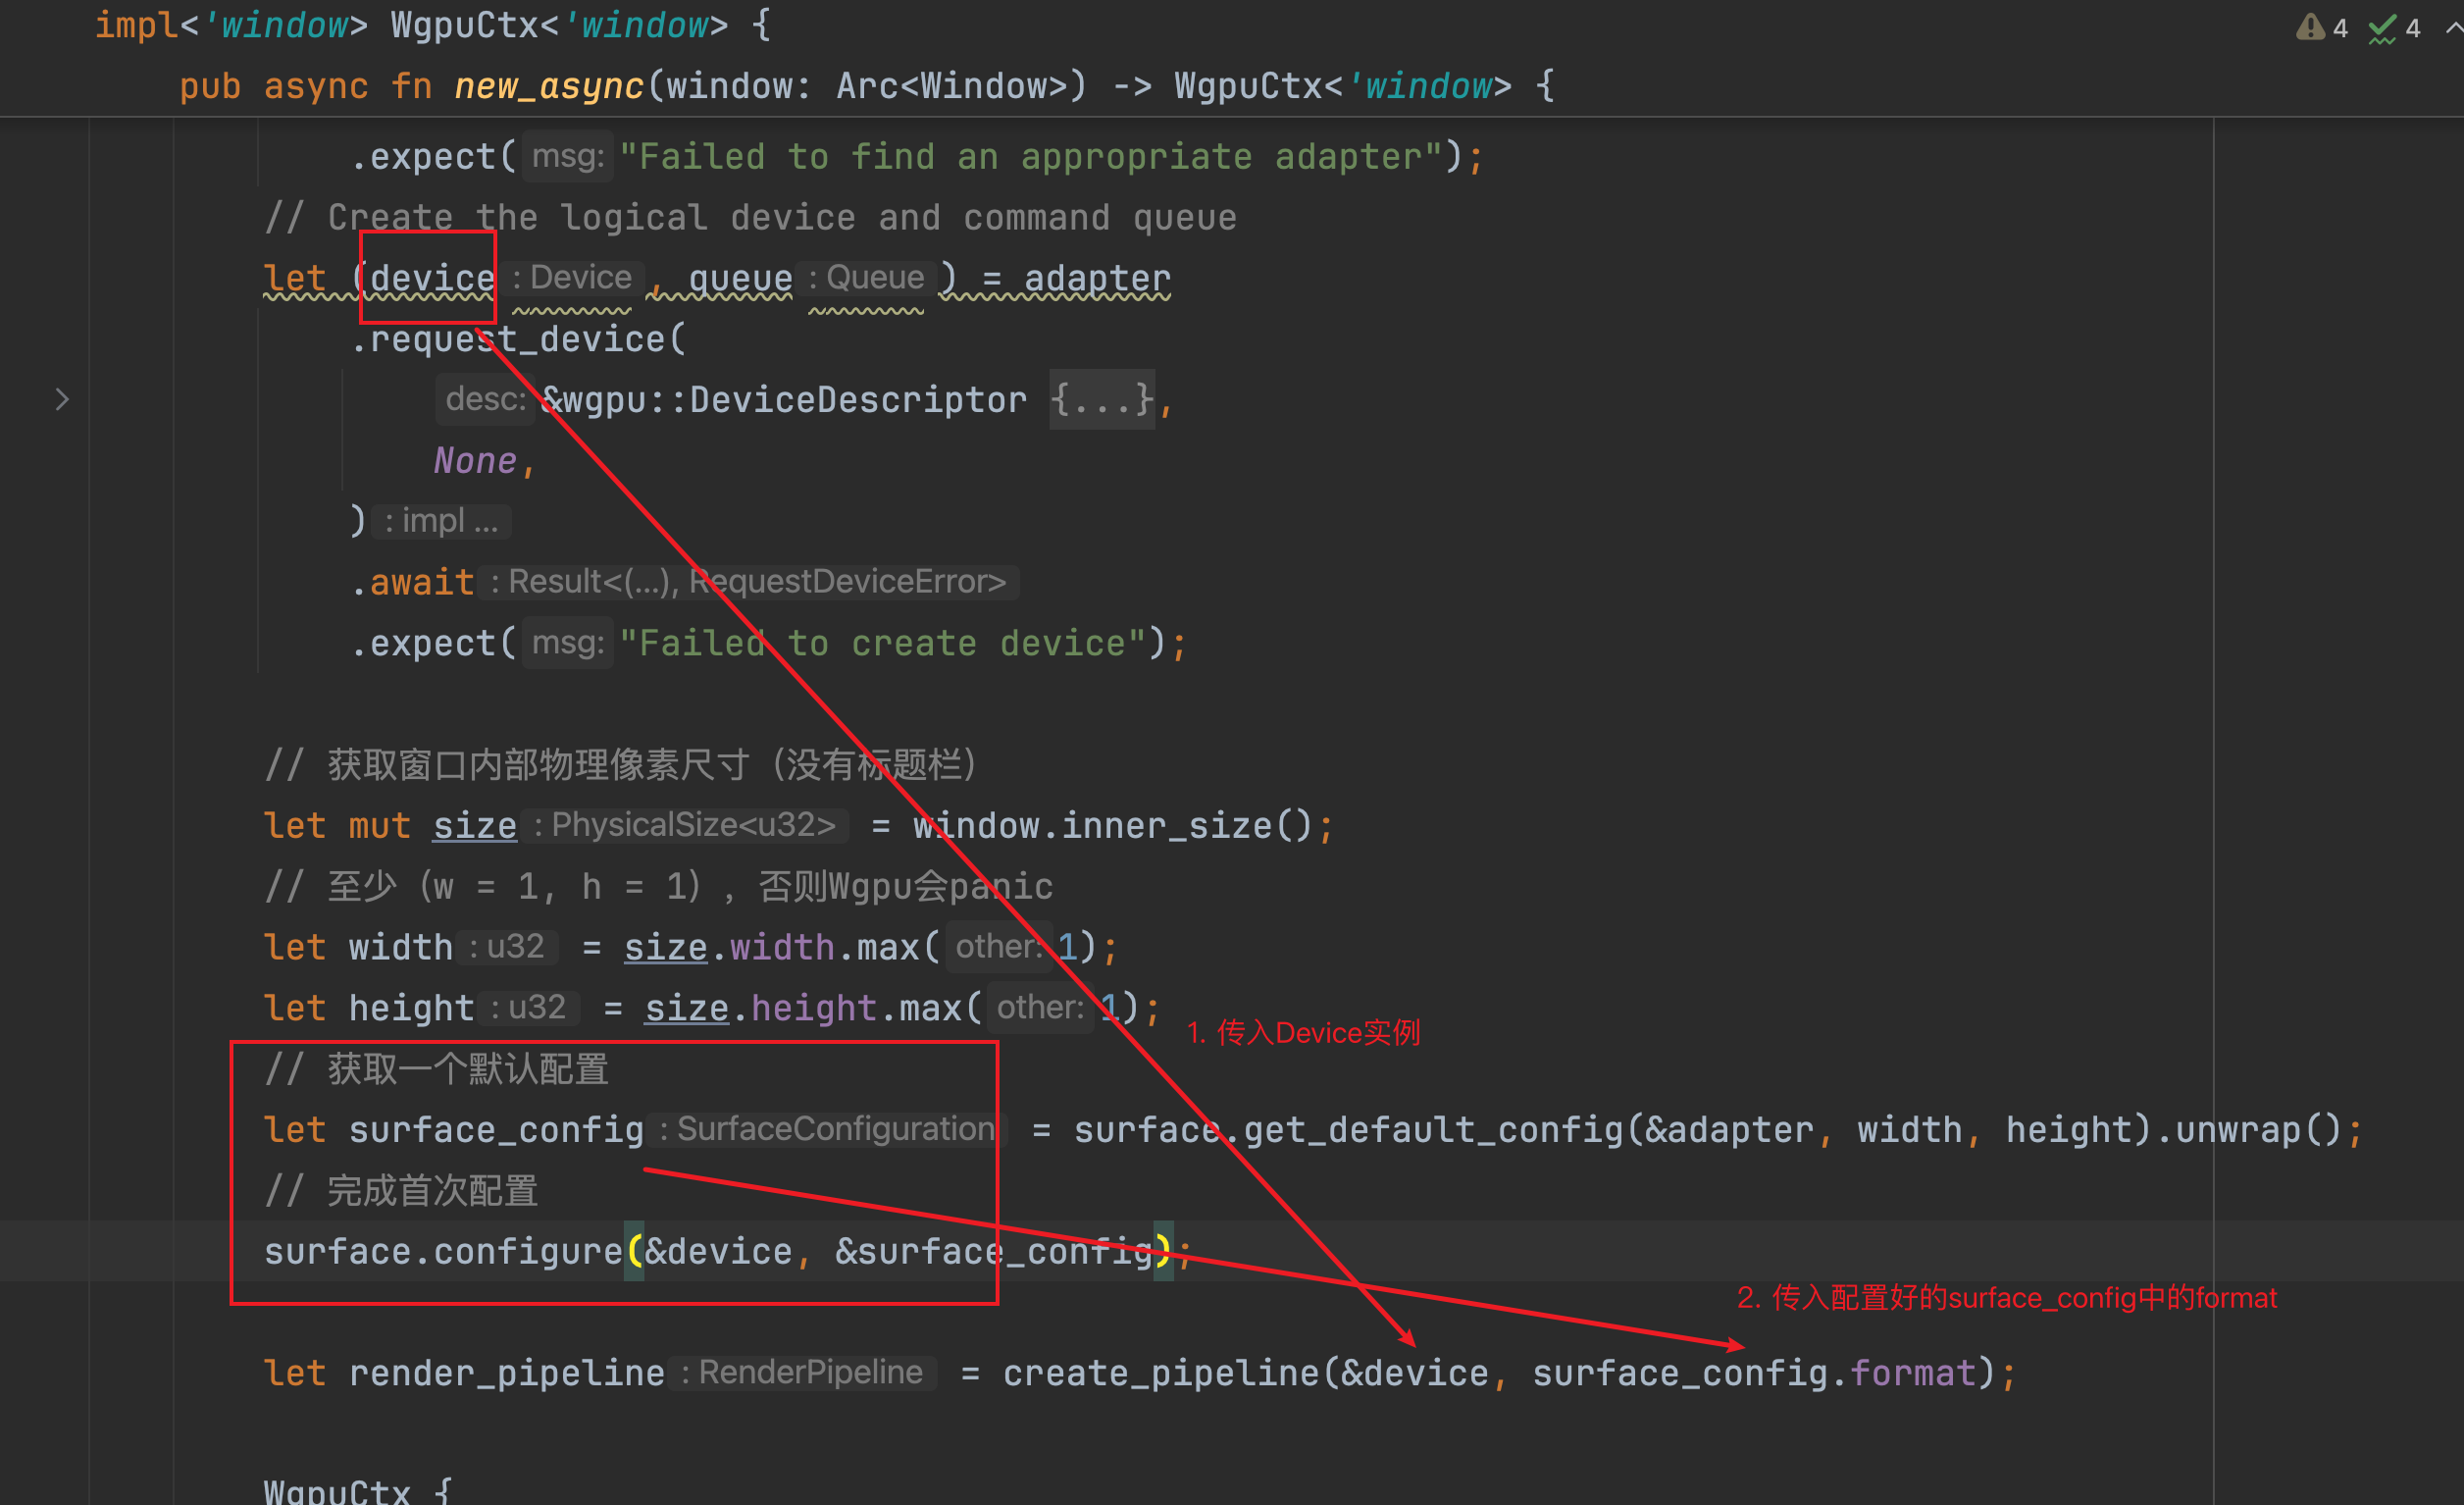Jump to sticky line 'pub async fn new_async'

(548, 87)
